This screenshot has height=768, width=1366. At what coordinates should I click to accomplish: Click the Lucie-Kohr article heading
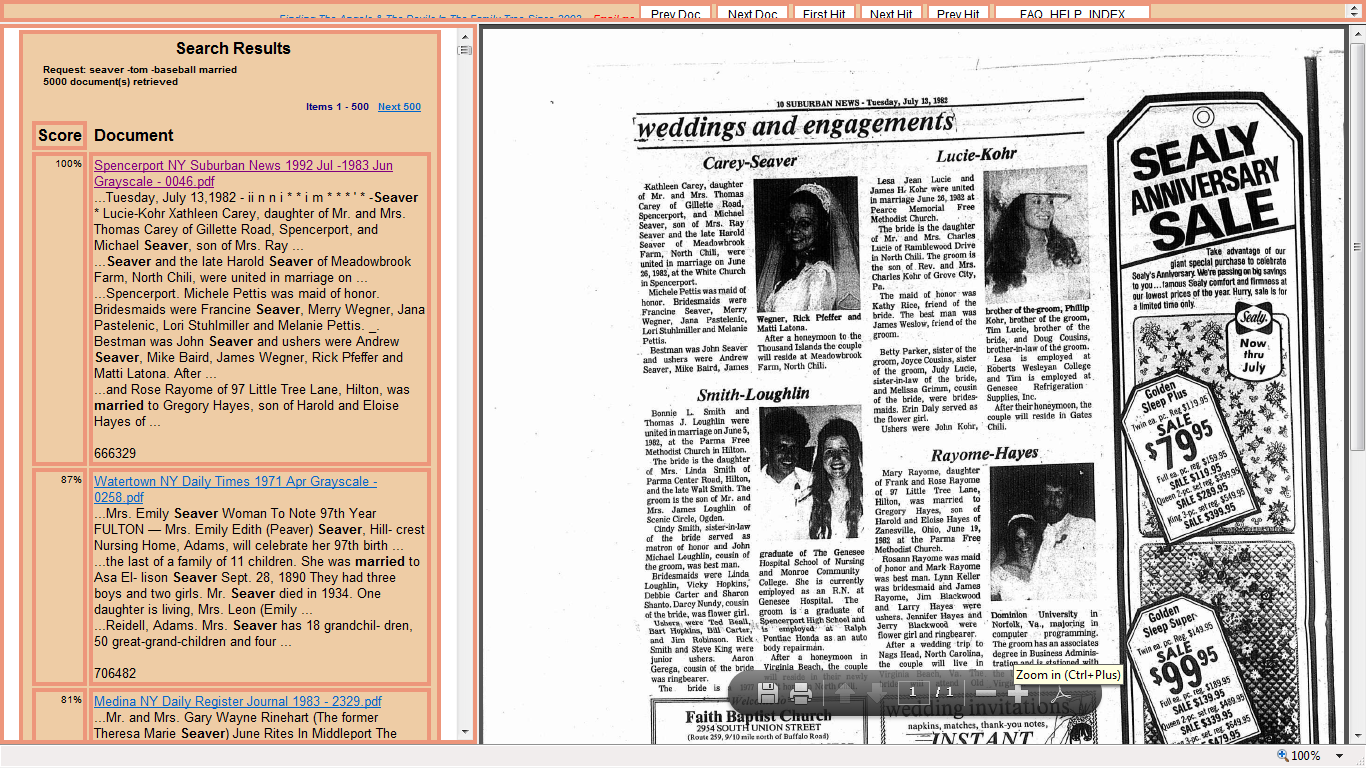pos(976,155)
